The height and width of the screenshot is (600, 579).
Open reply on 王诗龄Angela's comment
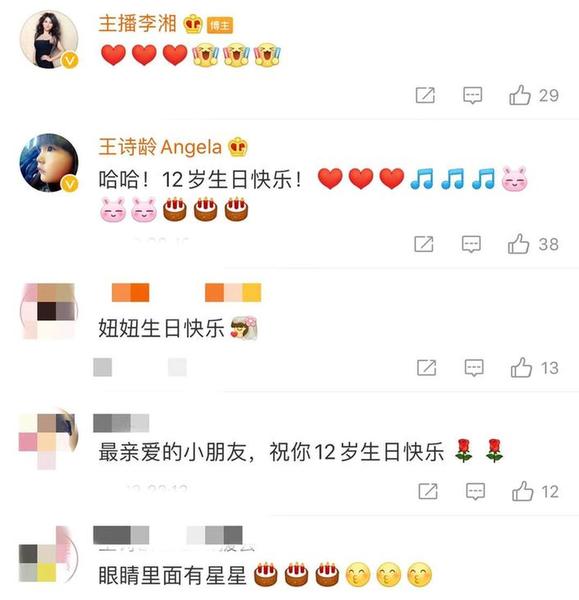471,244
